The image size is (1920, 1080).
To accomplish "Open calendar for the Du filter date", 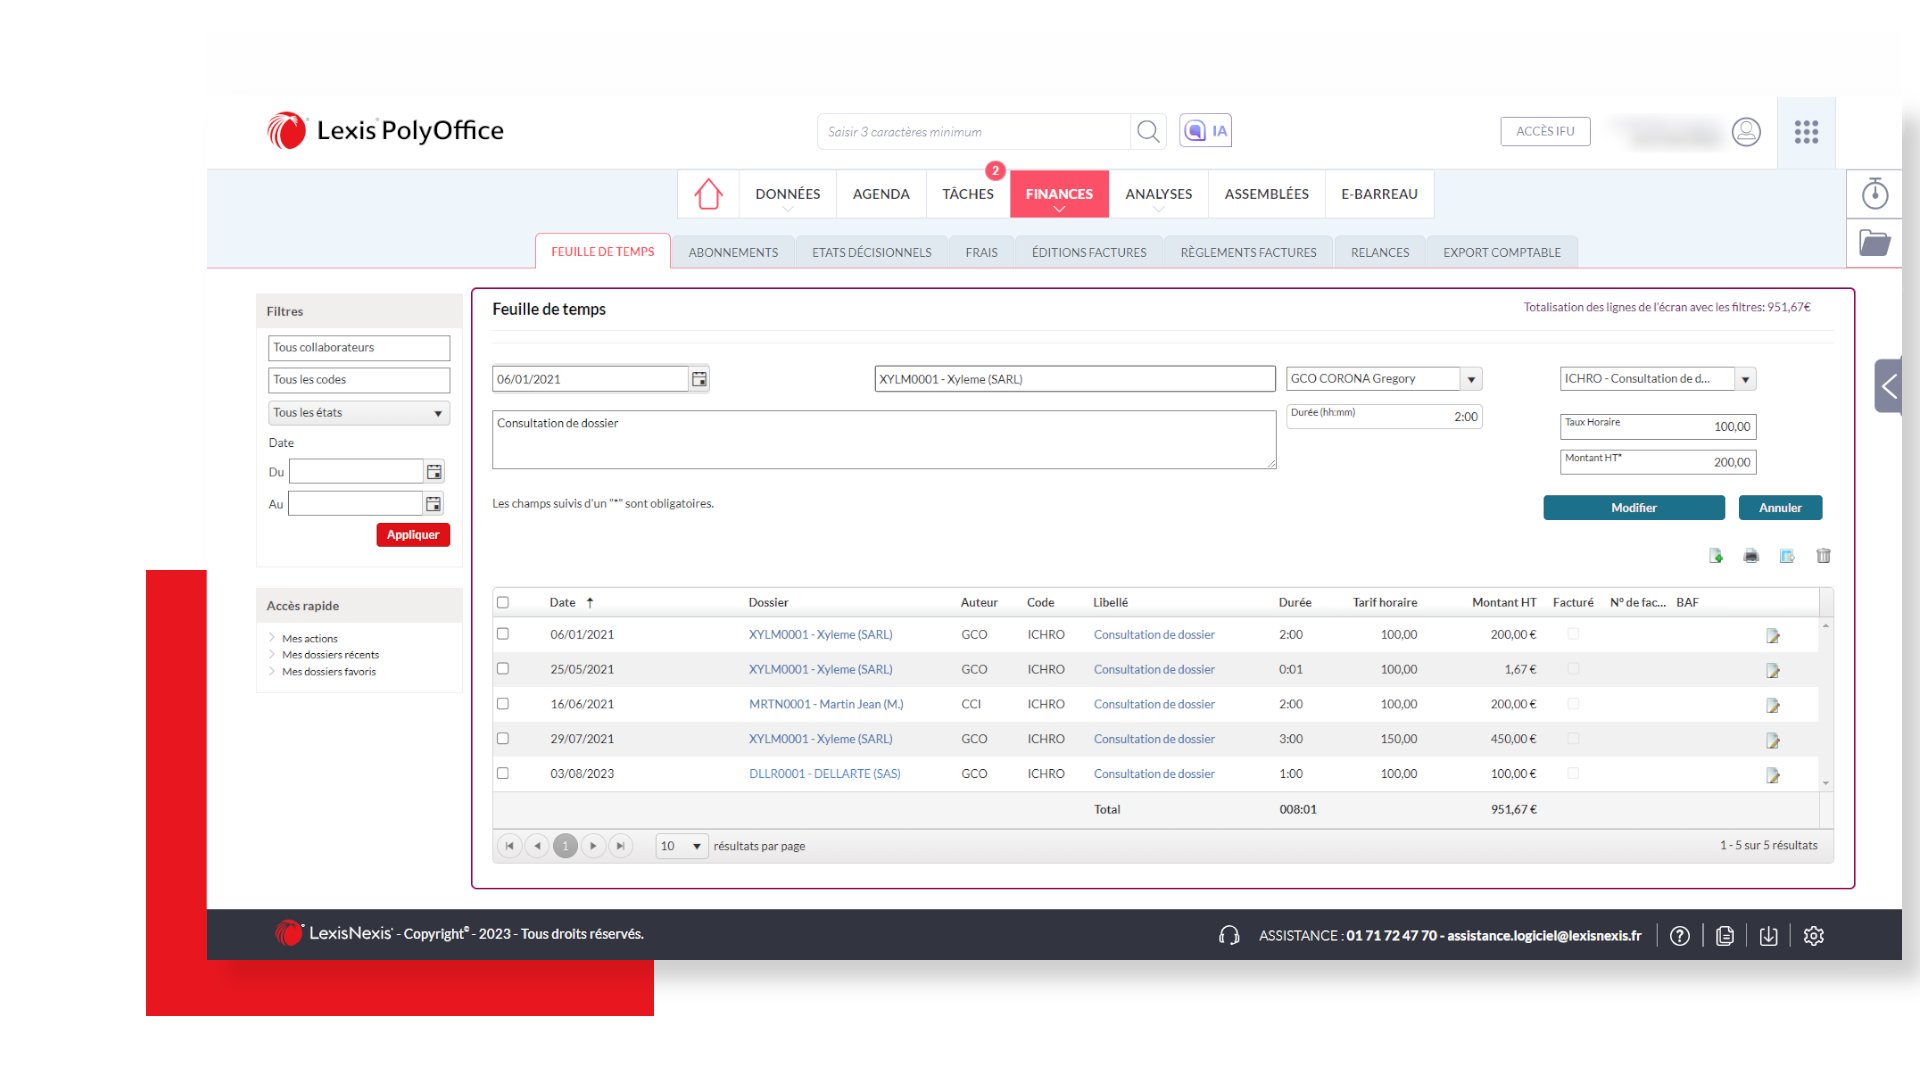I will pyautogui.click(x=434, y=472).
